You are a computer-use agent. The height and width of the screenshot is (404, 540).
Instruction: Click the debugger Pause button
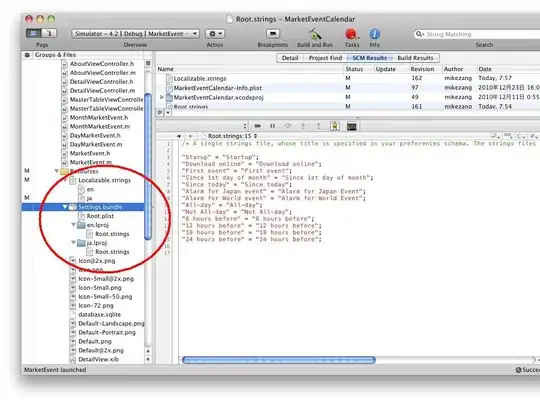272,126
